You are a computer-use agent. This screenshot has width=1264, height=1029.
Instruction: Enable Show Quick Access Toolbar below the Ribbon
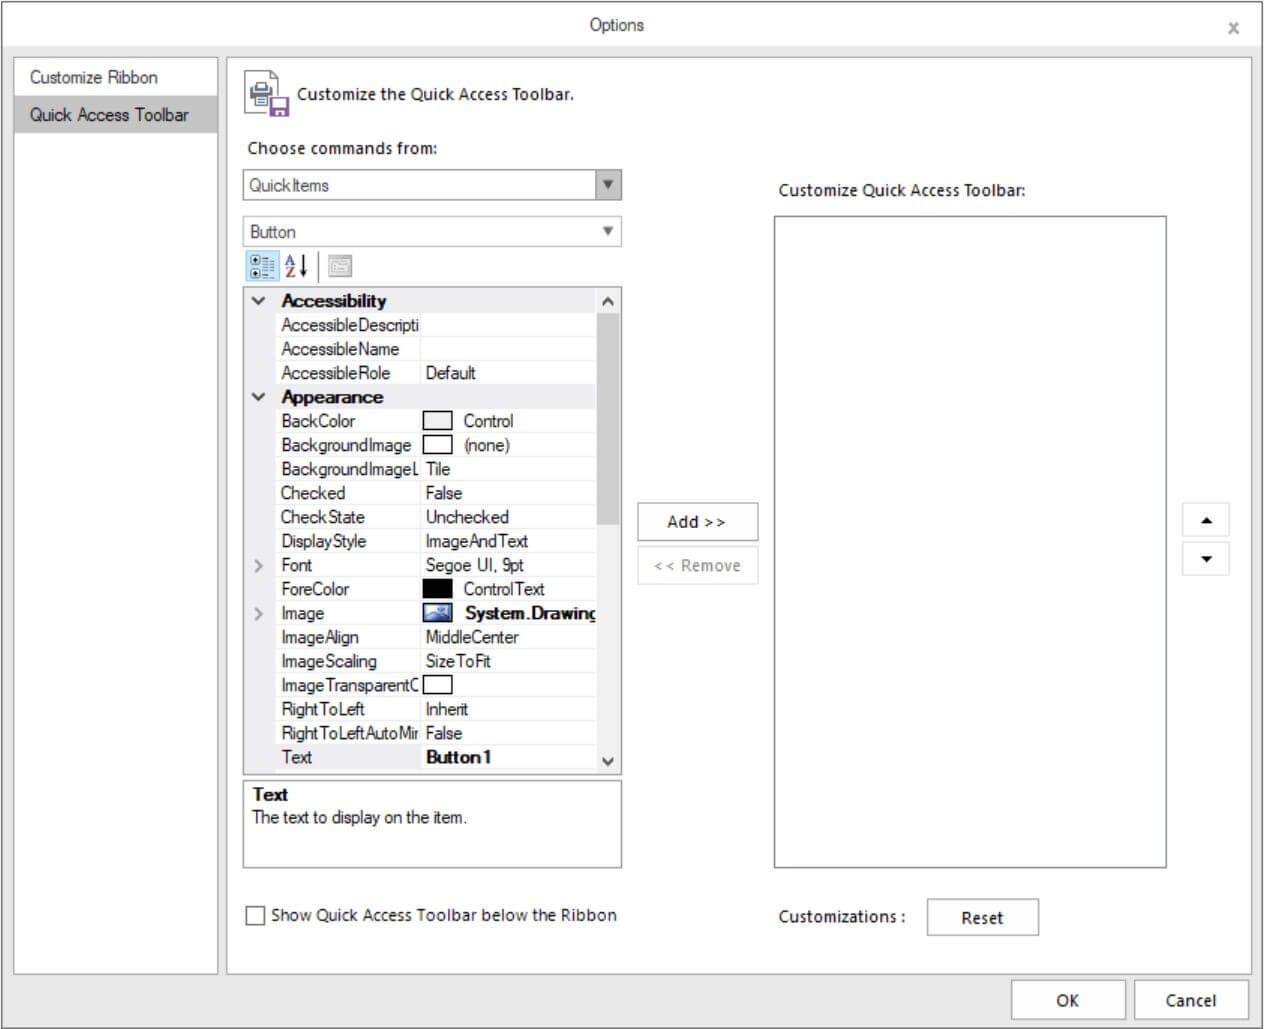(256, 915)
